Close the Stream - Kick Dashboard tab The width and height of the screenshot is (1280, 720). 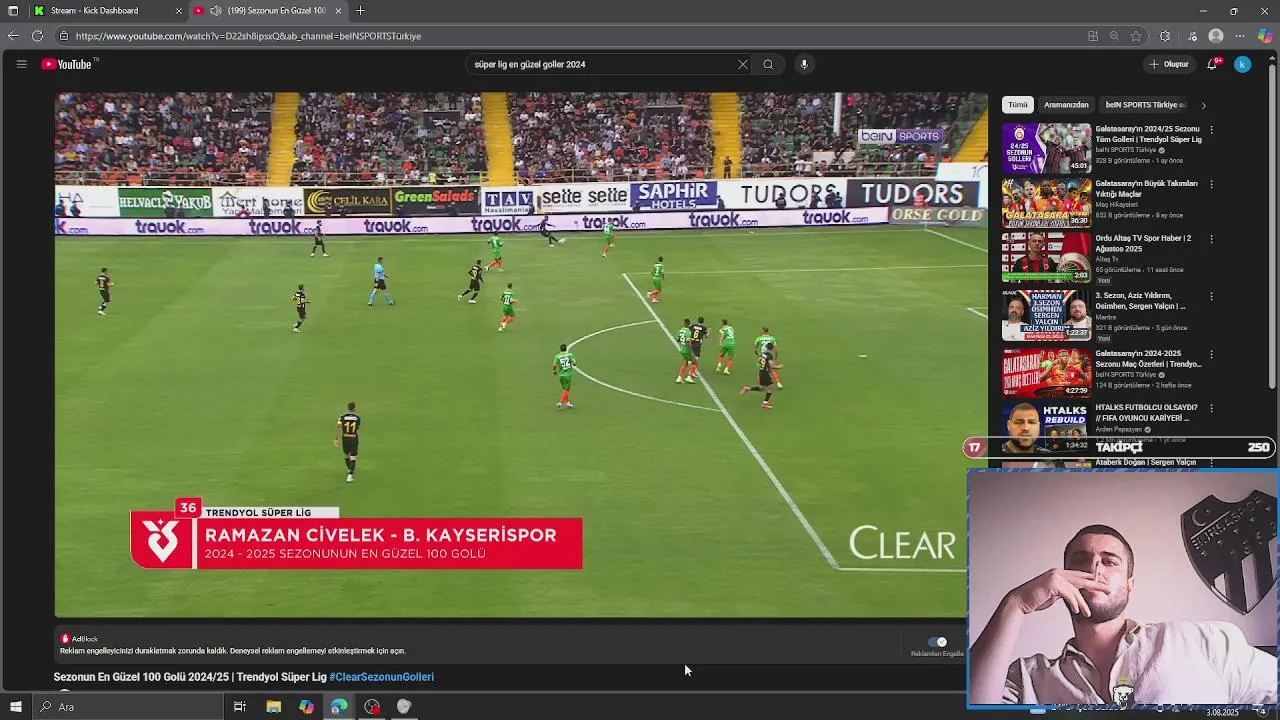tap(179, 11)
